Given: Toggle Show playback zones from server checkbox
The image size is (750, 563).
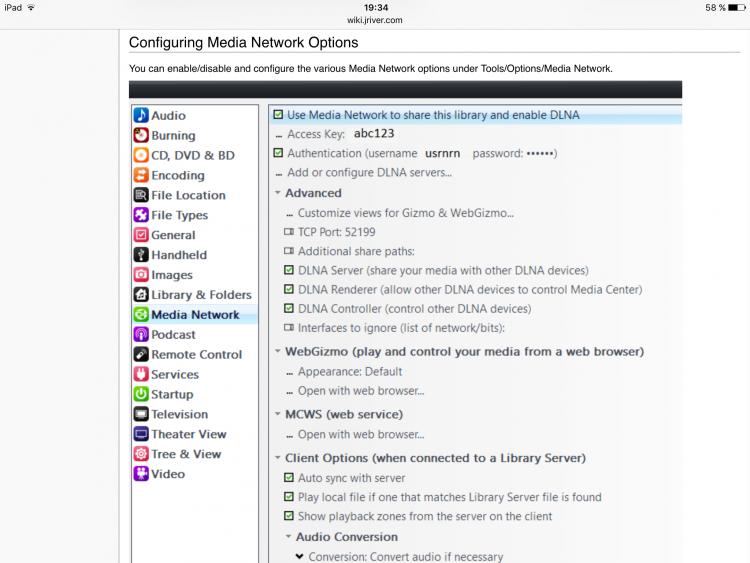Looking at the screenshot, I should click(288, 516).
